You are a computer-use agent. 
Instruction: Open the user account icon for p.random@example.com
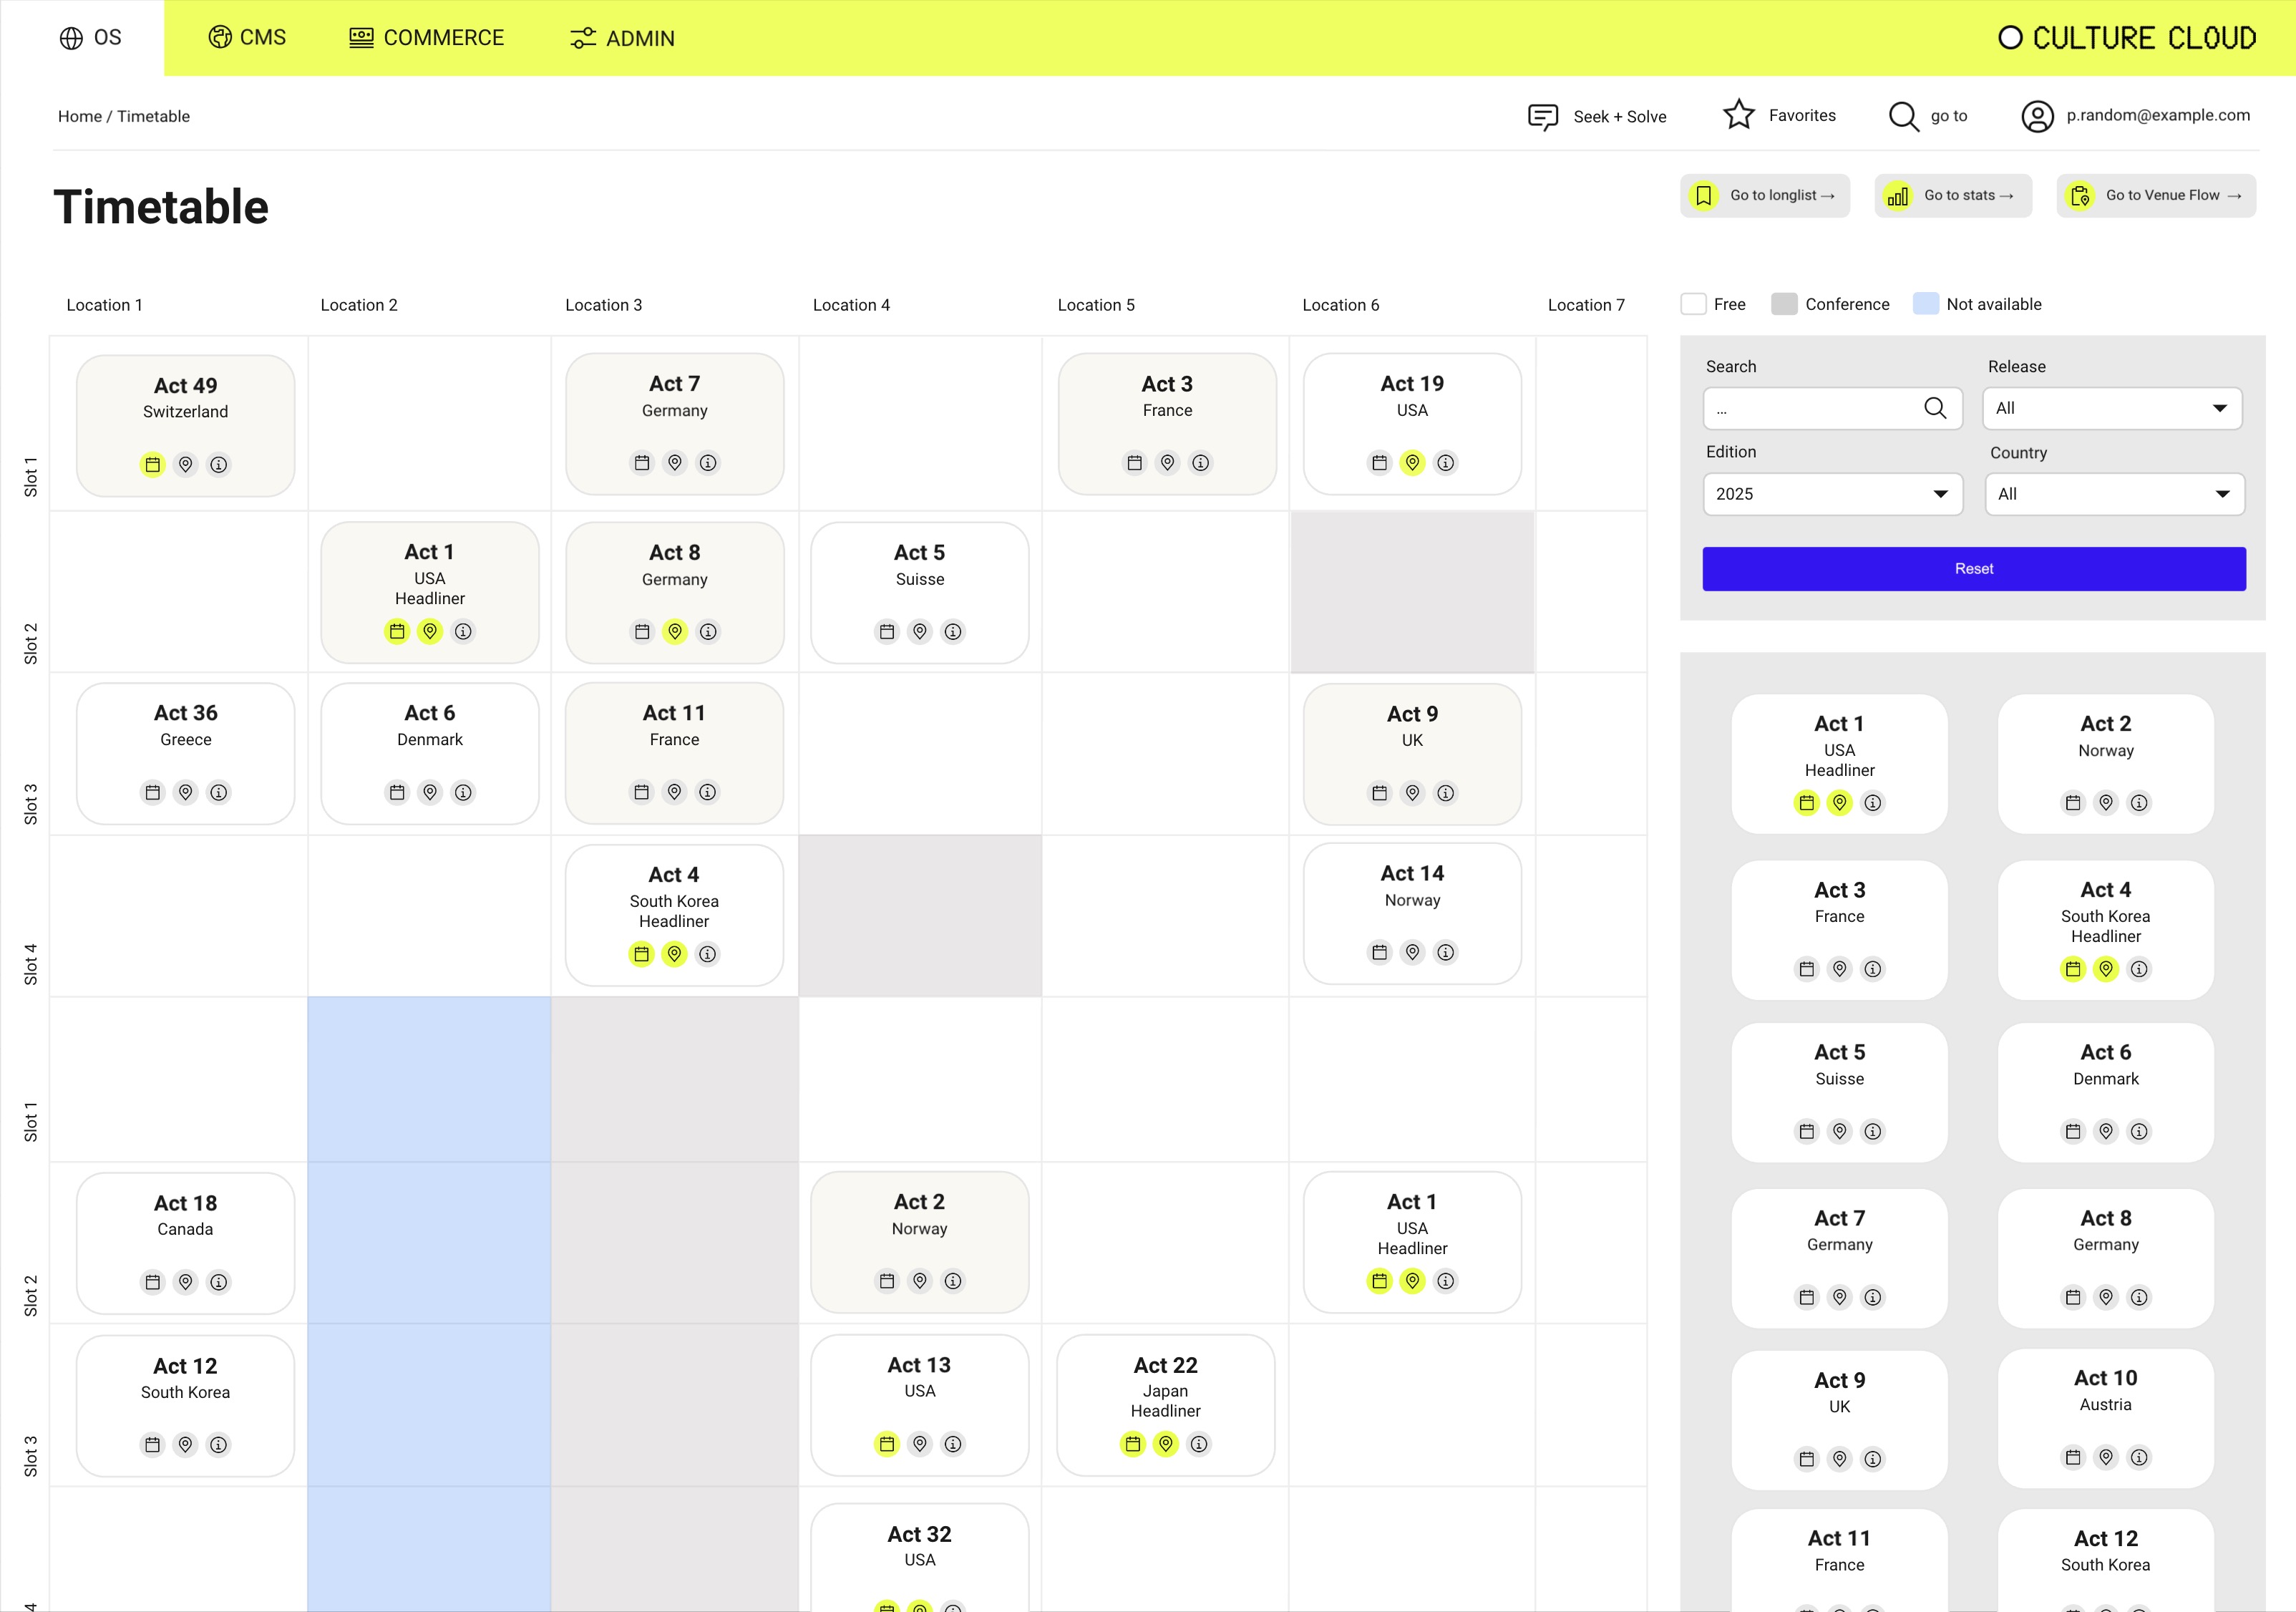(2037, 116)
